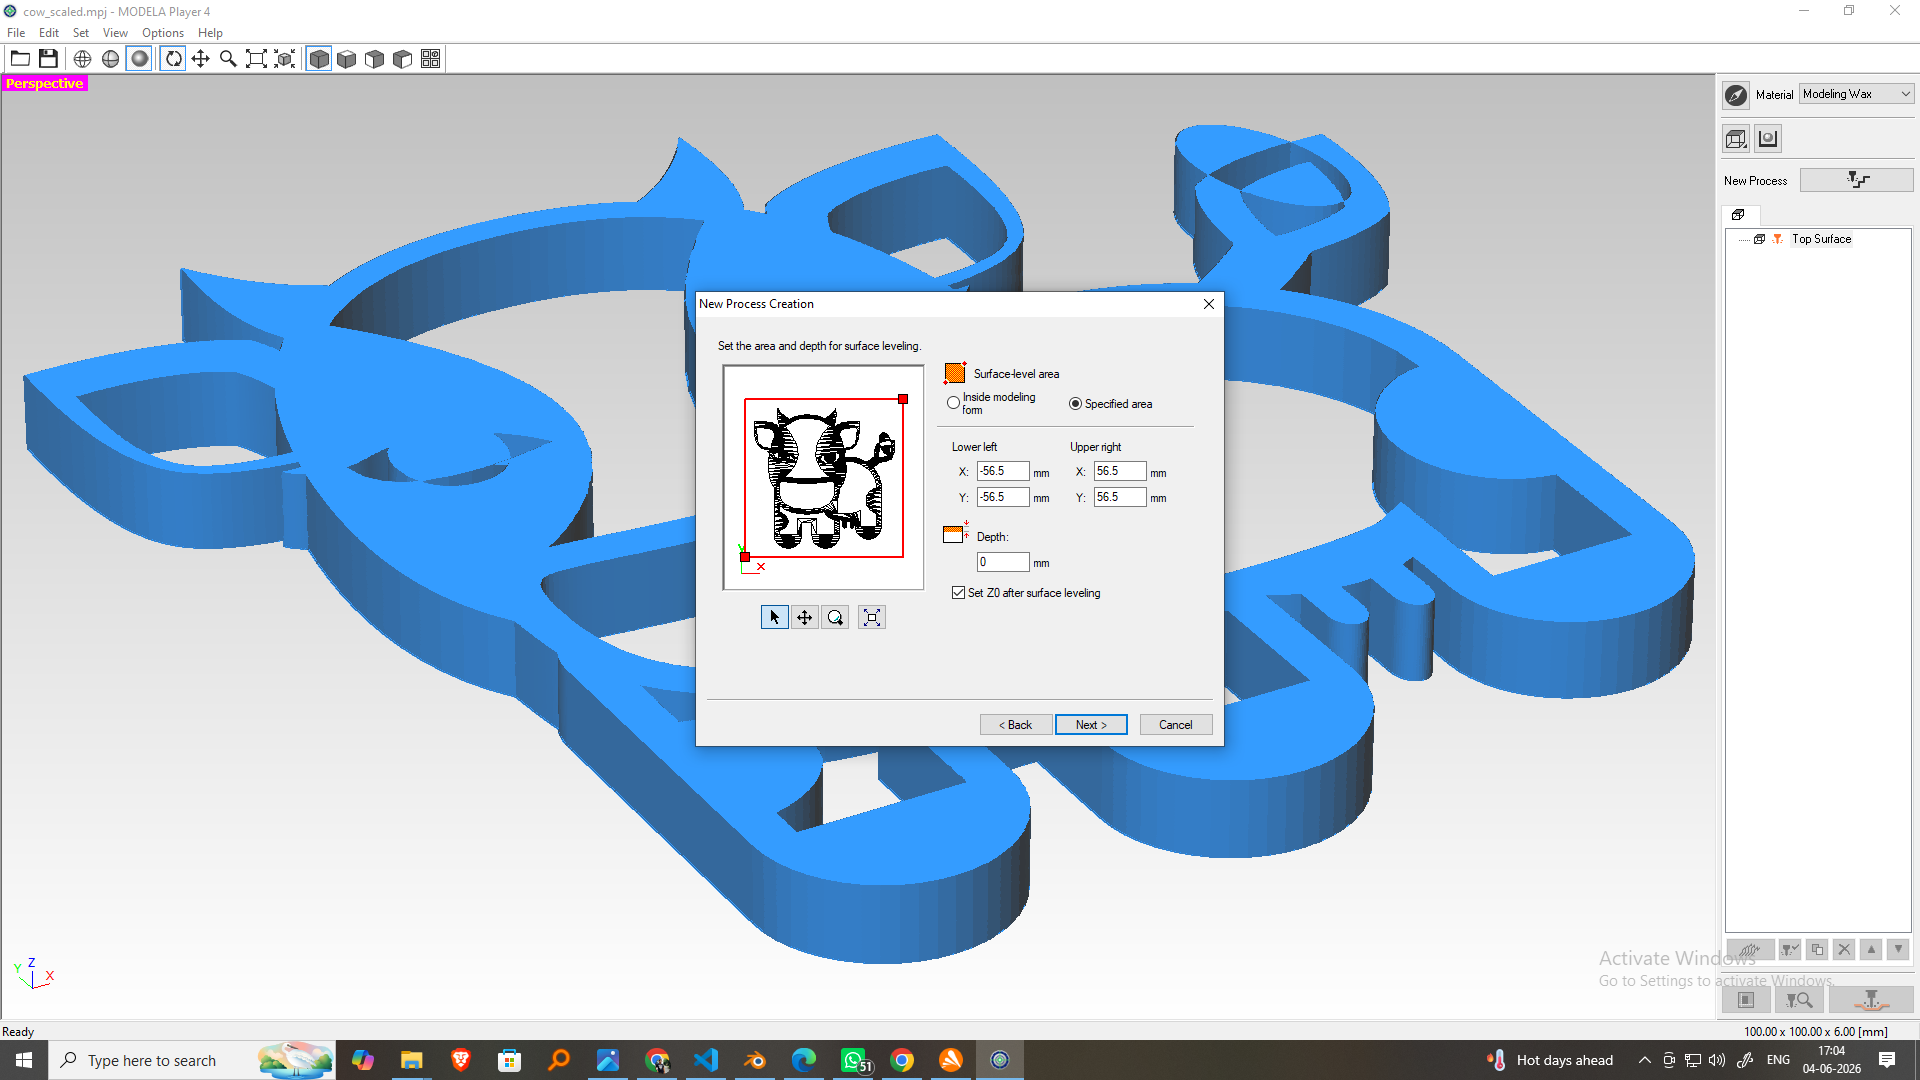Screen dimensions: 1920x1080
Task: Click the Back button
Action: click(x=1015, y=725)
